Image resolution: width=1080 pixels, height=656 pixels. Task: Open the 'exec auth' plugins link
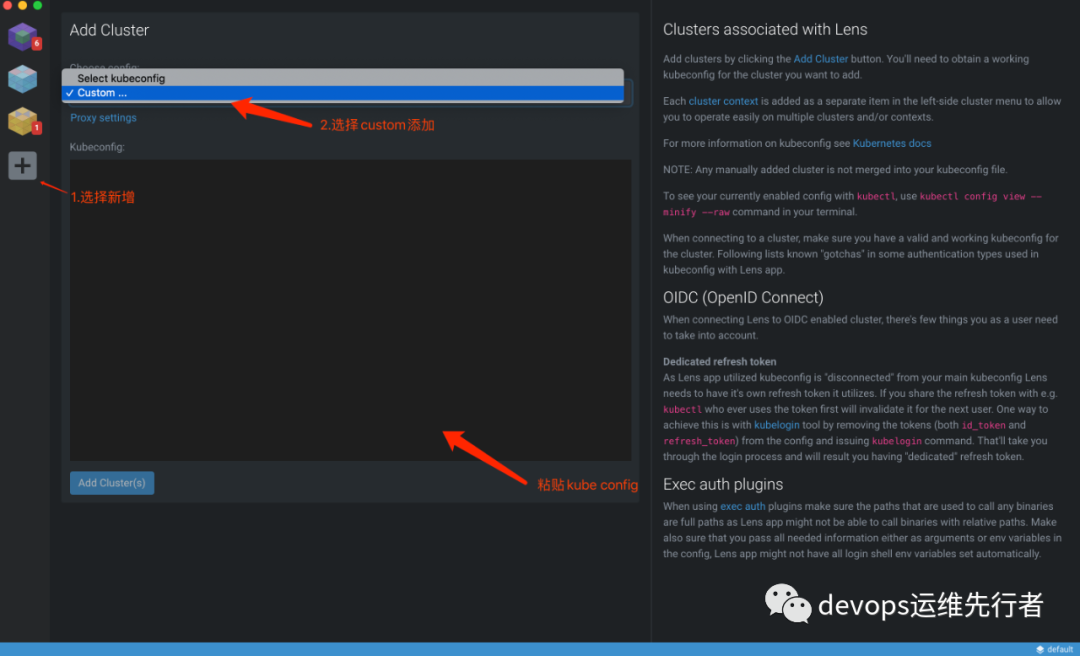pos(742,506)
